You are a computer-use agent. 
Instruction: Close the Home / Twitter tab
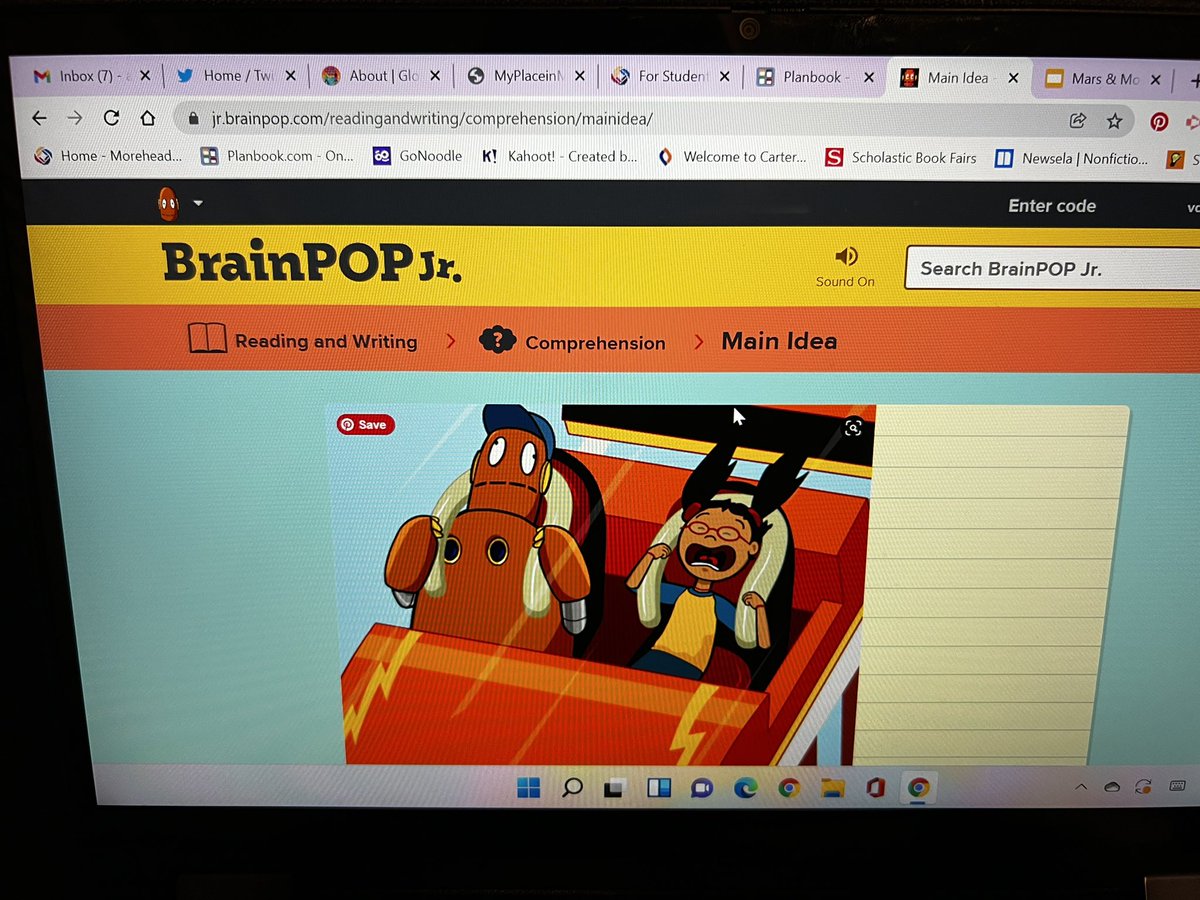(290, 76)
